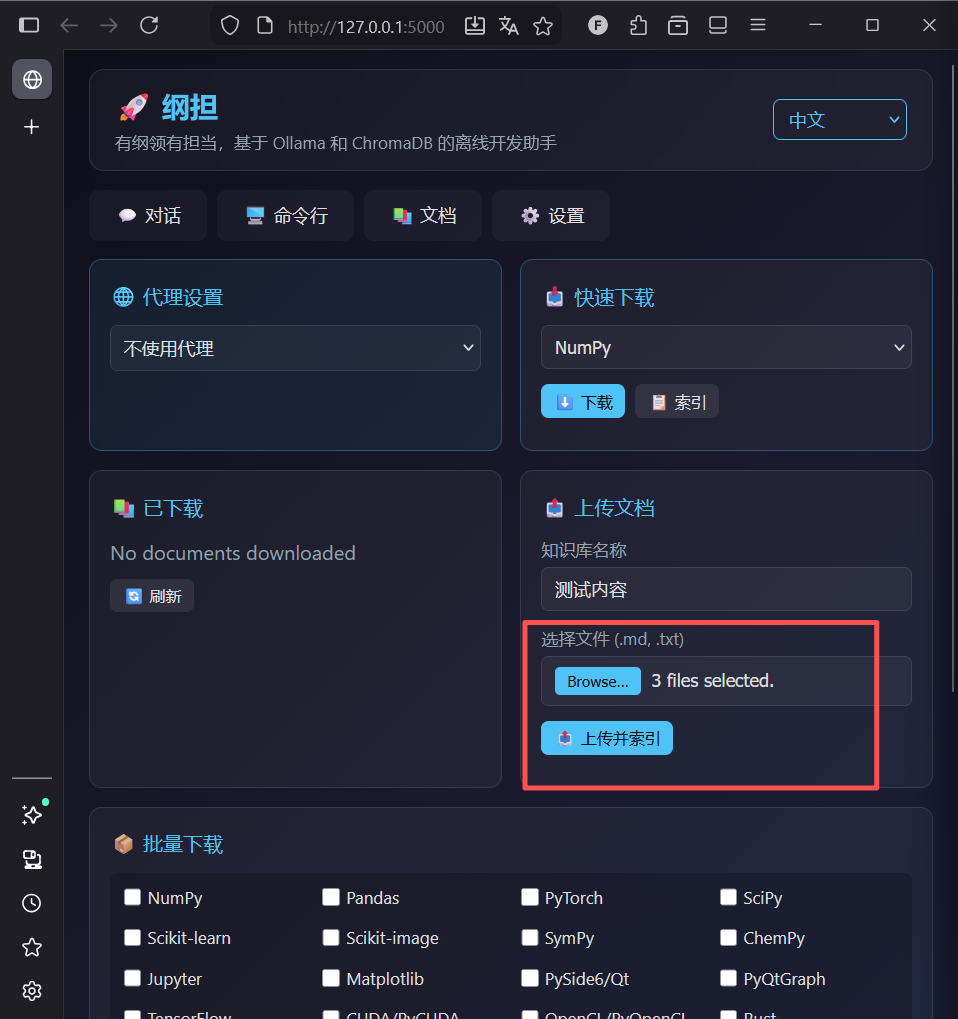The height and width of the screenshot is (1019, 958).
Task: Open the hamburger application menu
Action: pyautogui.click(x=758, y=25)
